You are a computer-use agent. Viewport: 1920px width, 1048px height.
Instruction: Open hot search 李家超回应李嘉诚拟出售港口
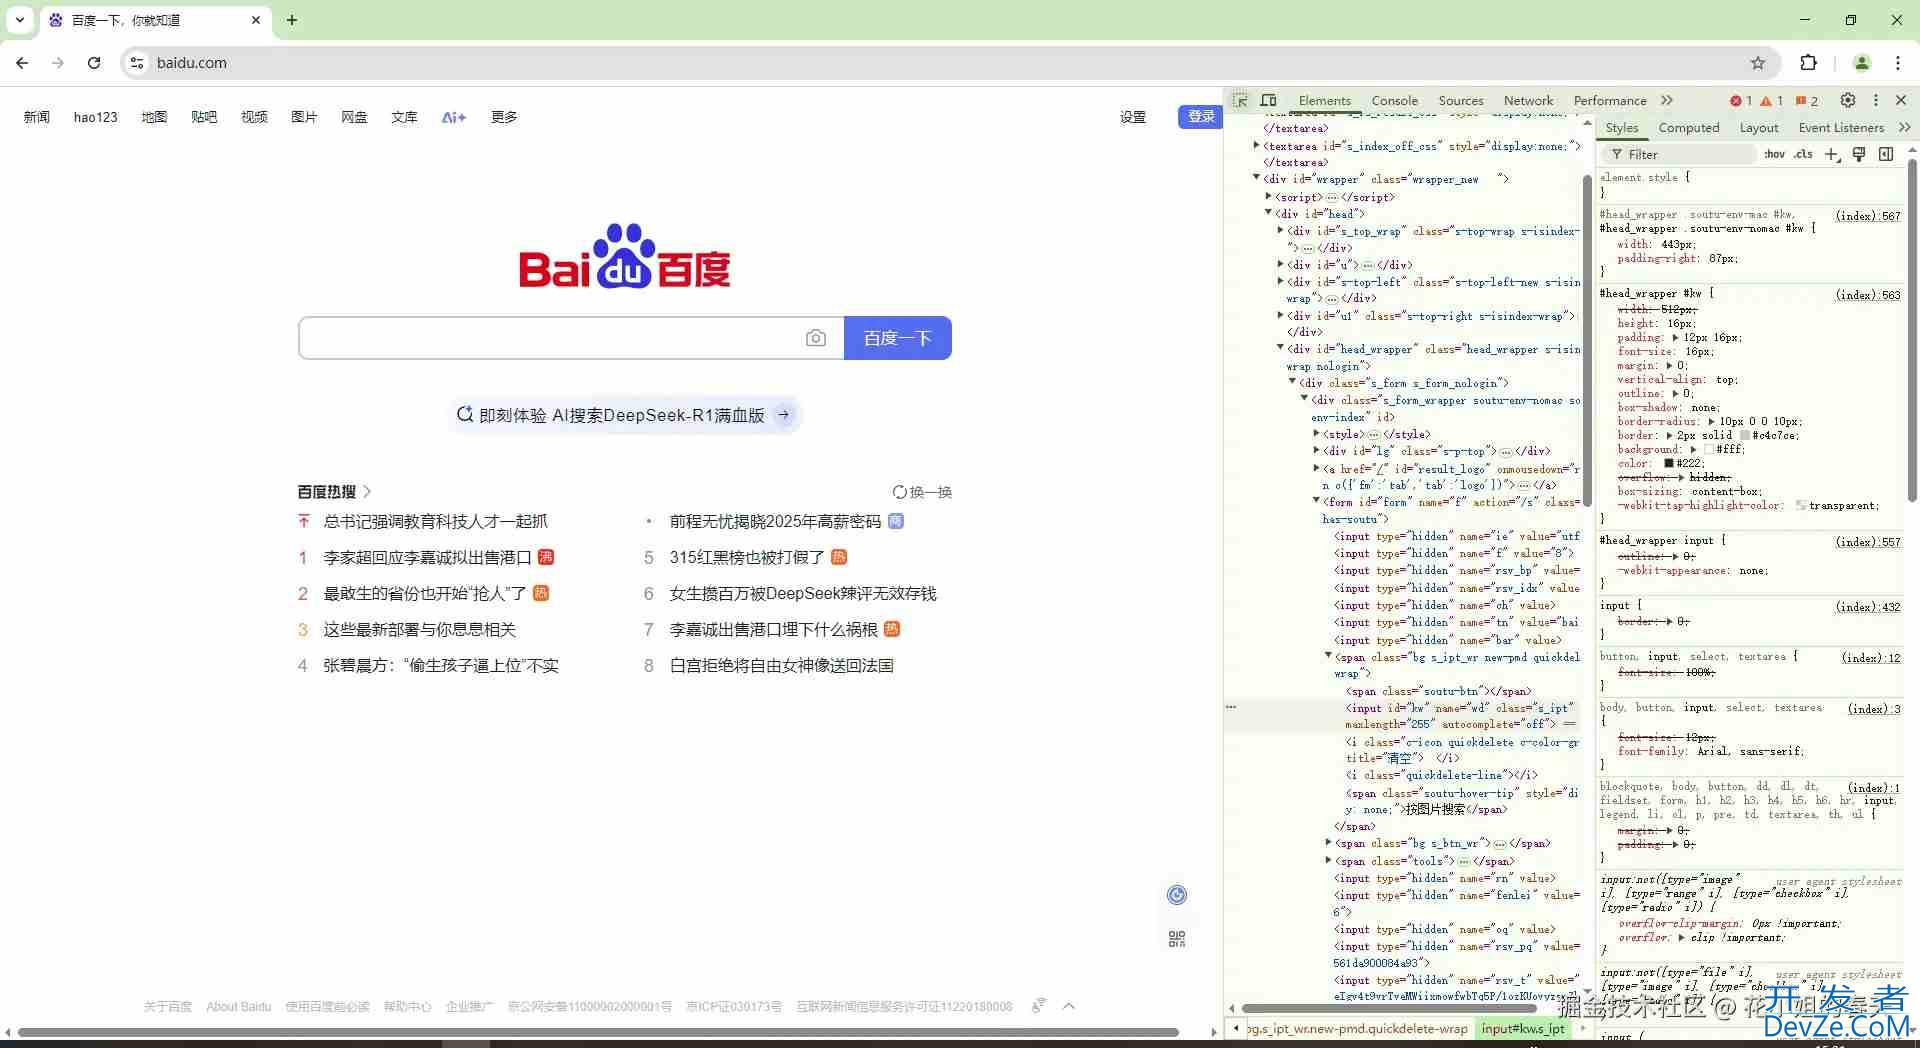point(427,557)
